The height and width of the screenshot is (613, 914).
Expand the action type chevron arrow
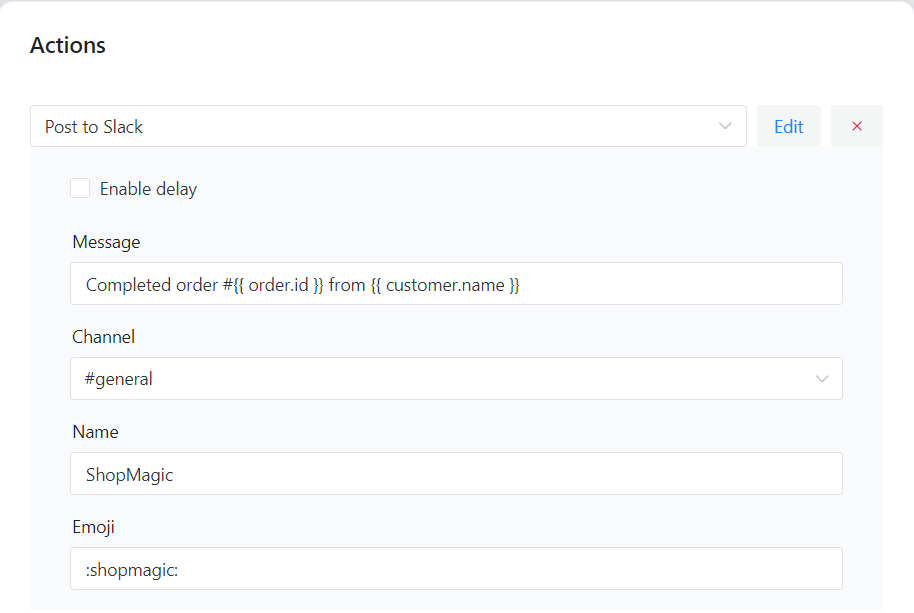725,126
